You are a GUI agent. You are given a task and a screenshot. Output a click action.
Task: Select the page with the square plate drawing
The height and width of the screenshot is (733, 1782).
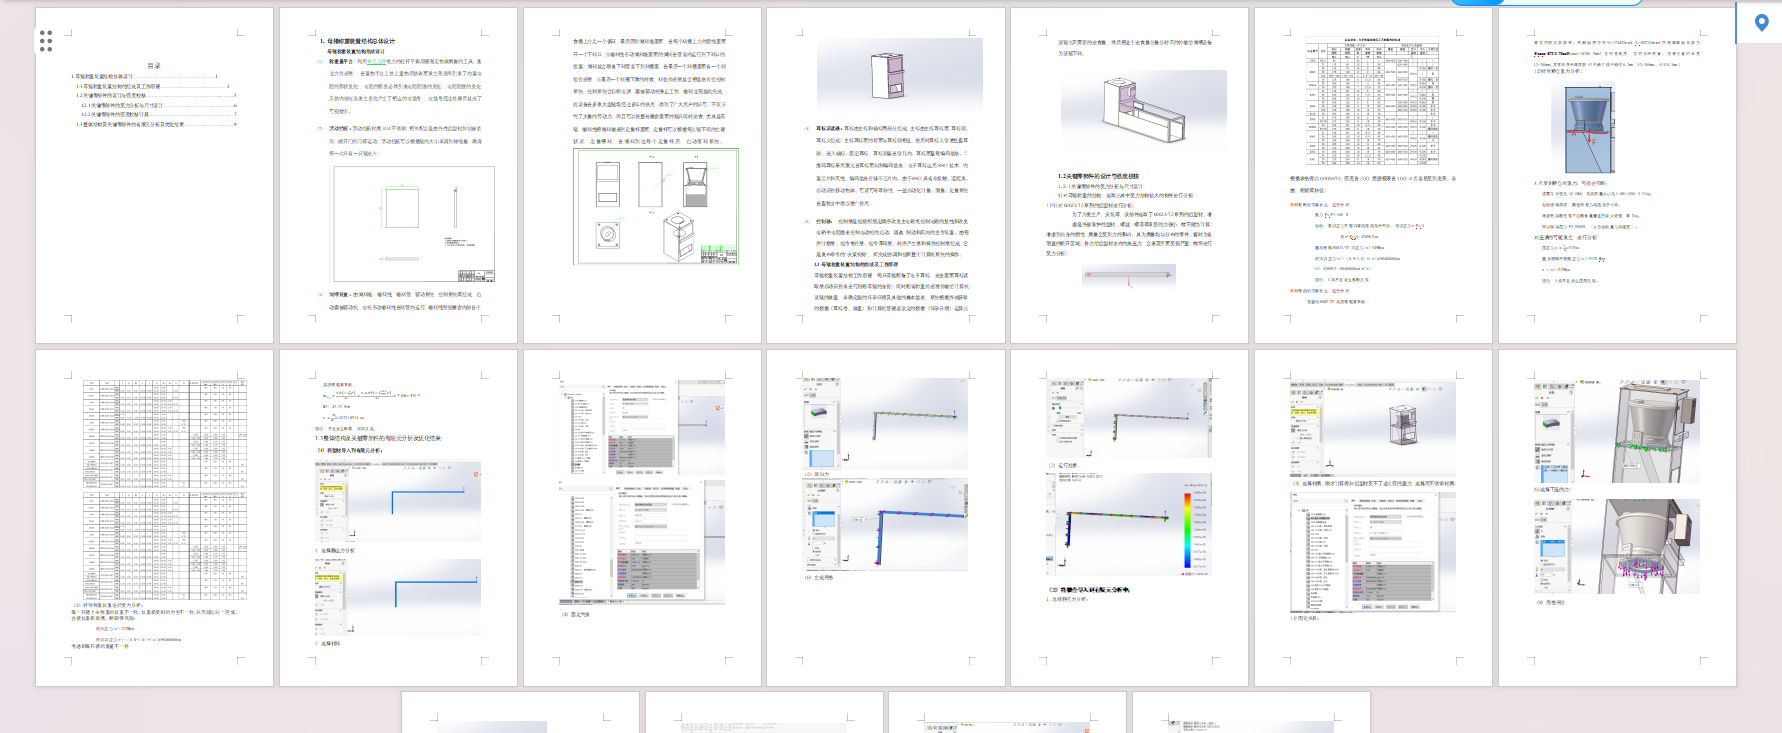398,176
